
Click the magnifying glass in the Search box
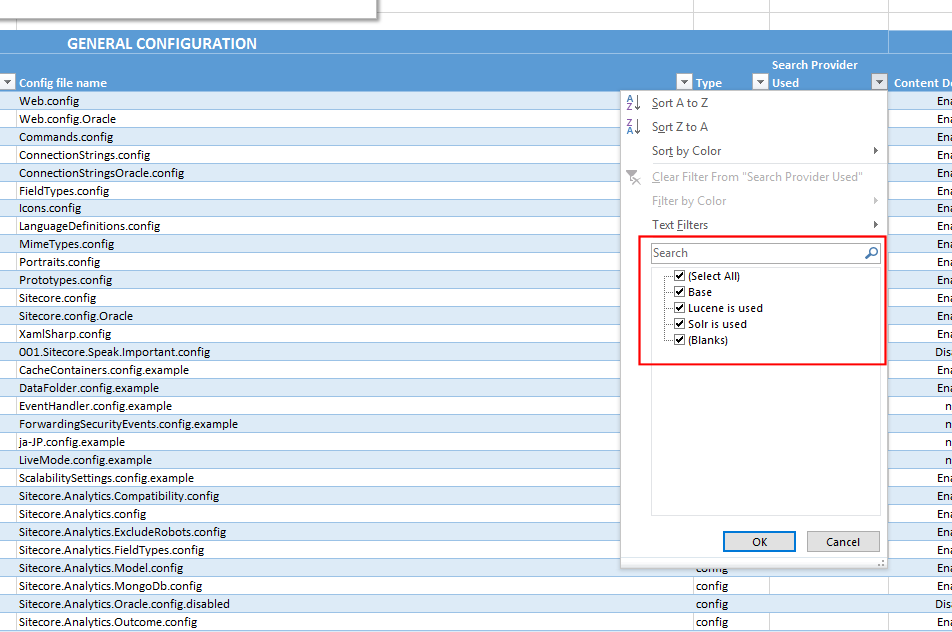click(x=870, y=253)
